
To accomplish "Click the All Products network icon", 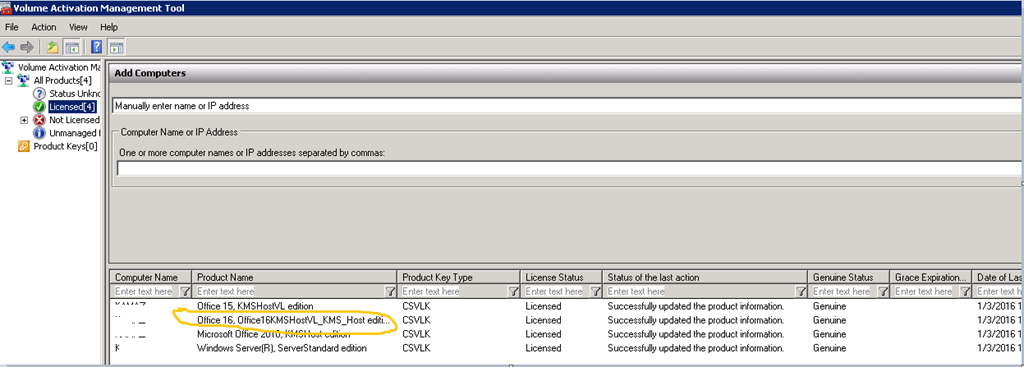I will [24, 80].
